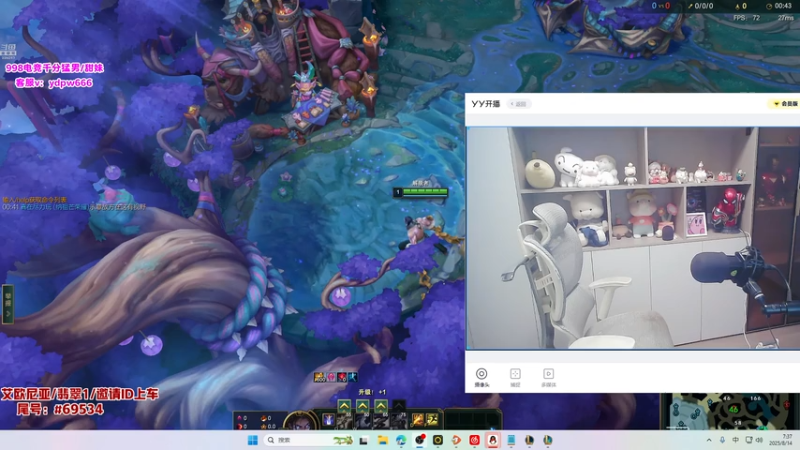800x450 pixels.
Task: Select the 多媒体 multimedia source icon
Action: click(548, 378)
